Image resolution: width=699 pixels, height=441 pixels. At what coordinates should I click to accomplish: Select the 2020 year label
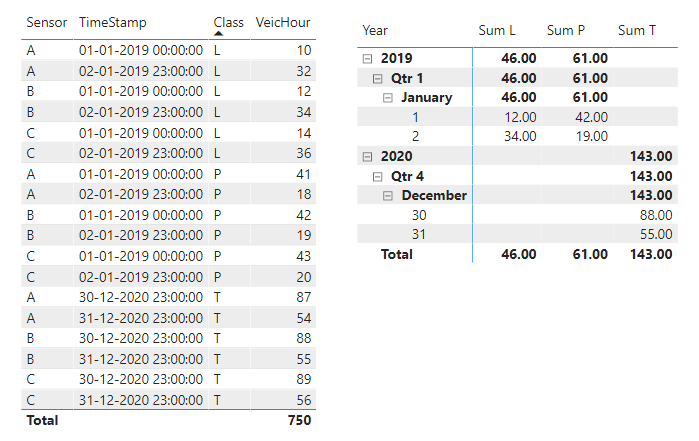pyautogui.click(x=396, y=157)
